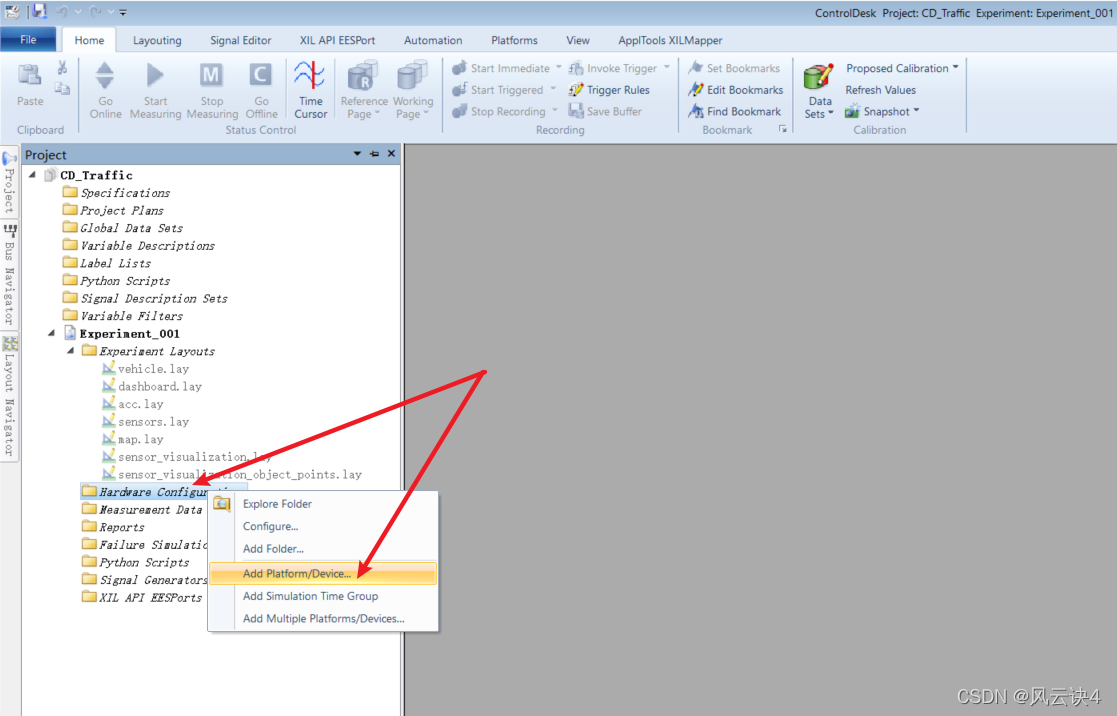Expand the Snapshot dropdown arrow

coord(916,112)
